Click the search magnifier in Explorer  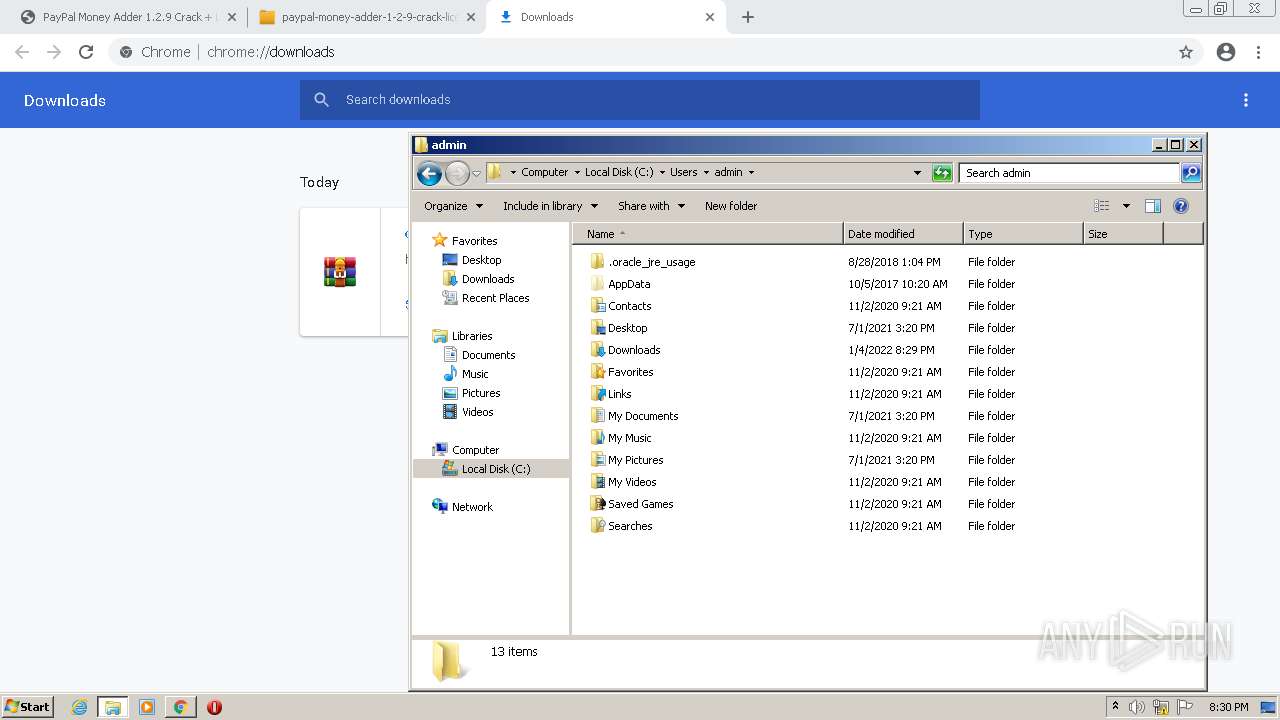pyautogui.click(x=1191, y=173)
